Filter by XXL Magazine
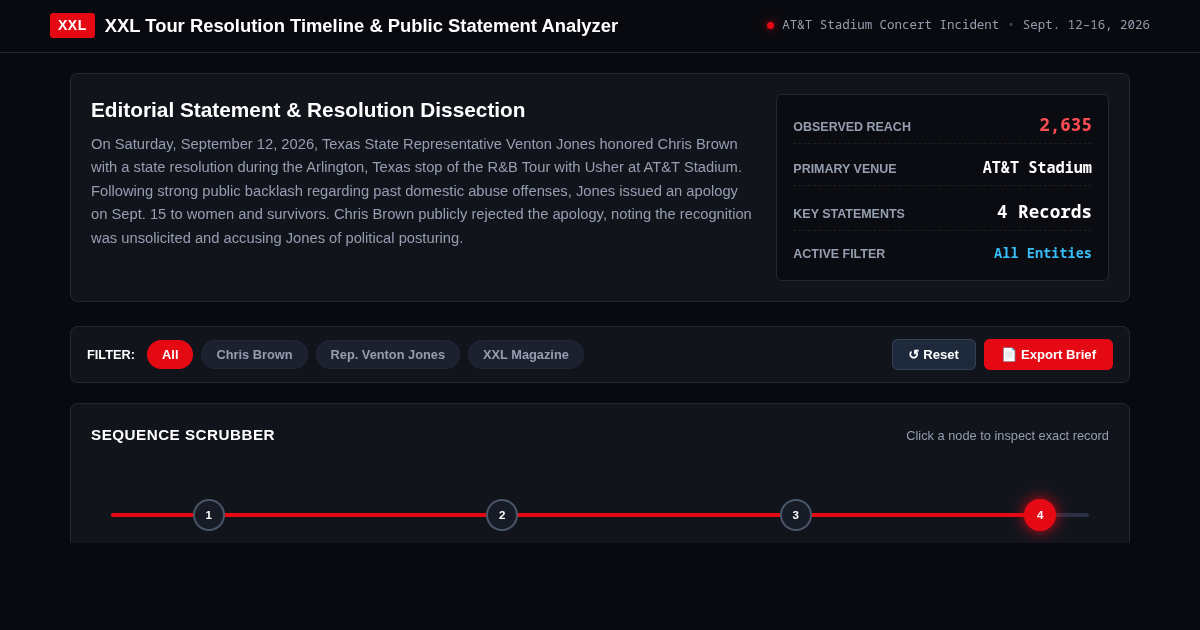The width and height of the screenshot is (1200, 630). (x=526, y=354)
